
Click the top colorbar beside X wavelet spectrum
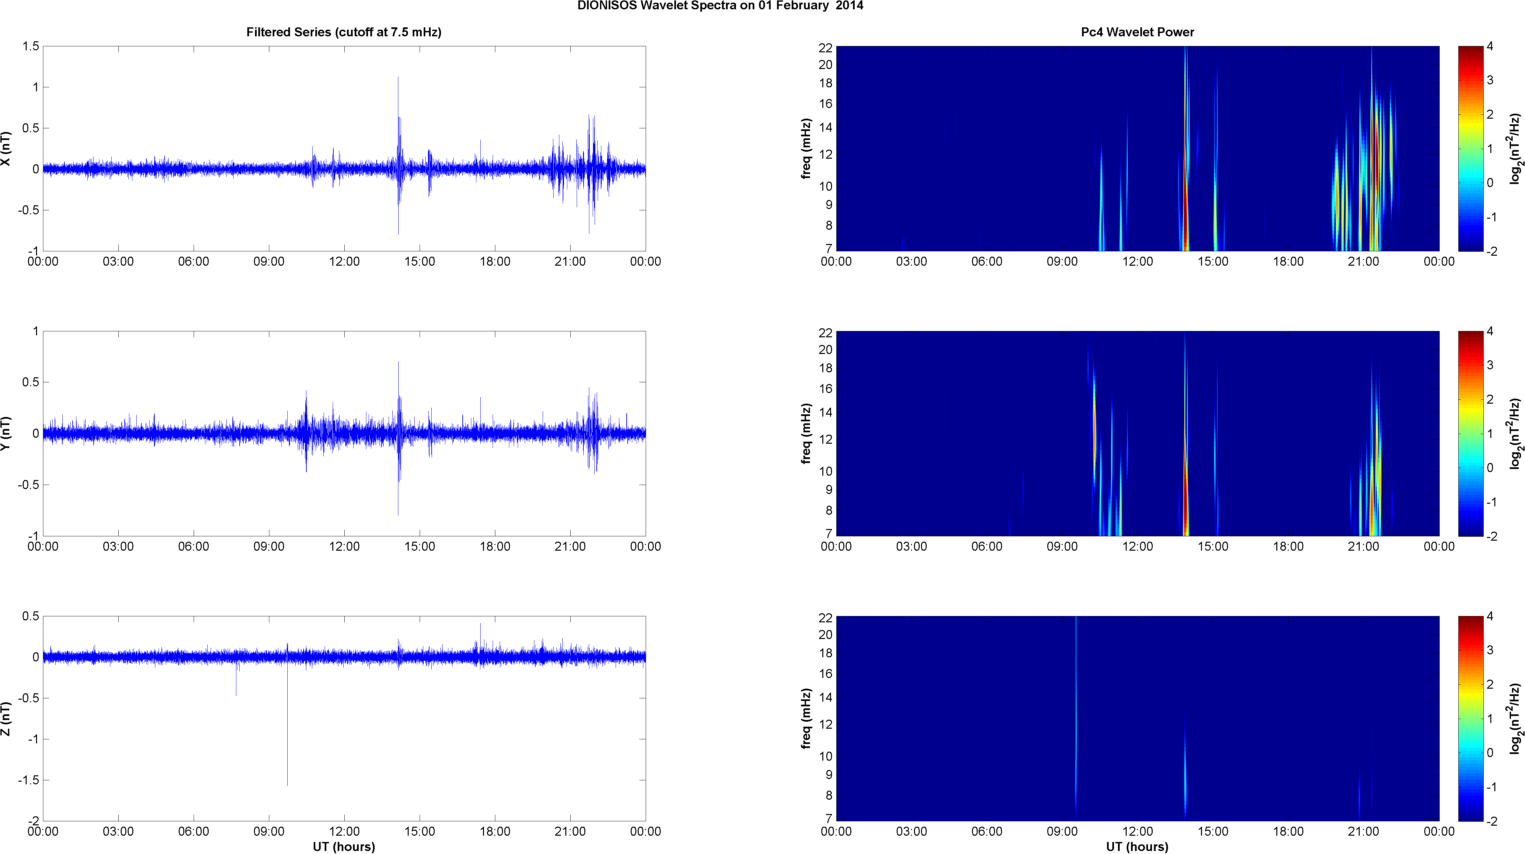click(1470, 148)
